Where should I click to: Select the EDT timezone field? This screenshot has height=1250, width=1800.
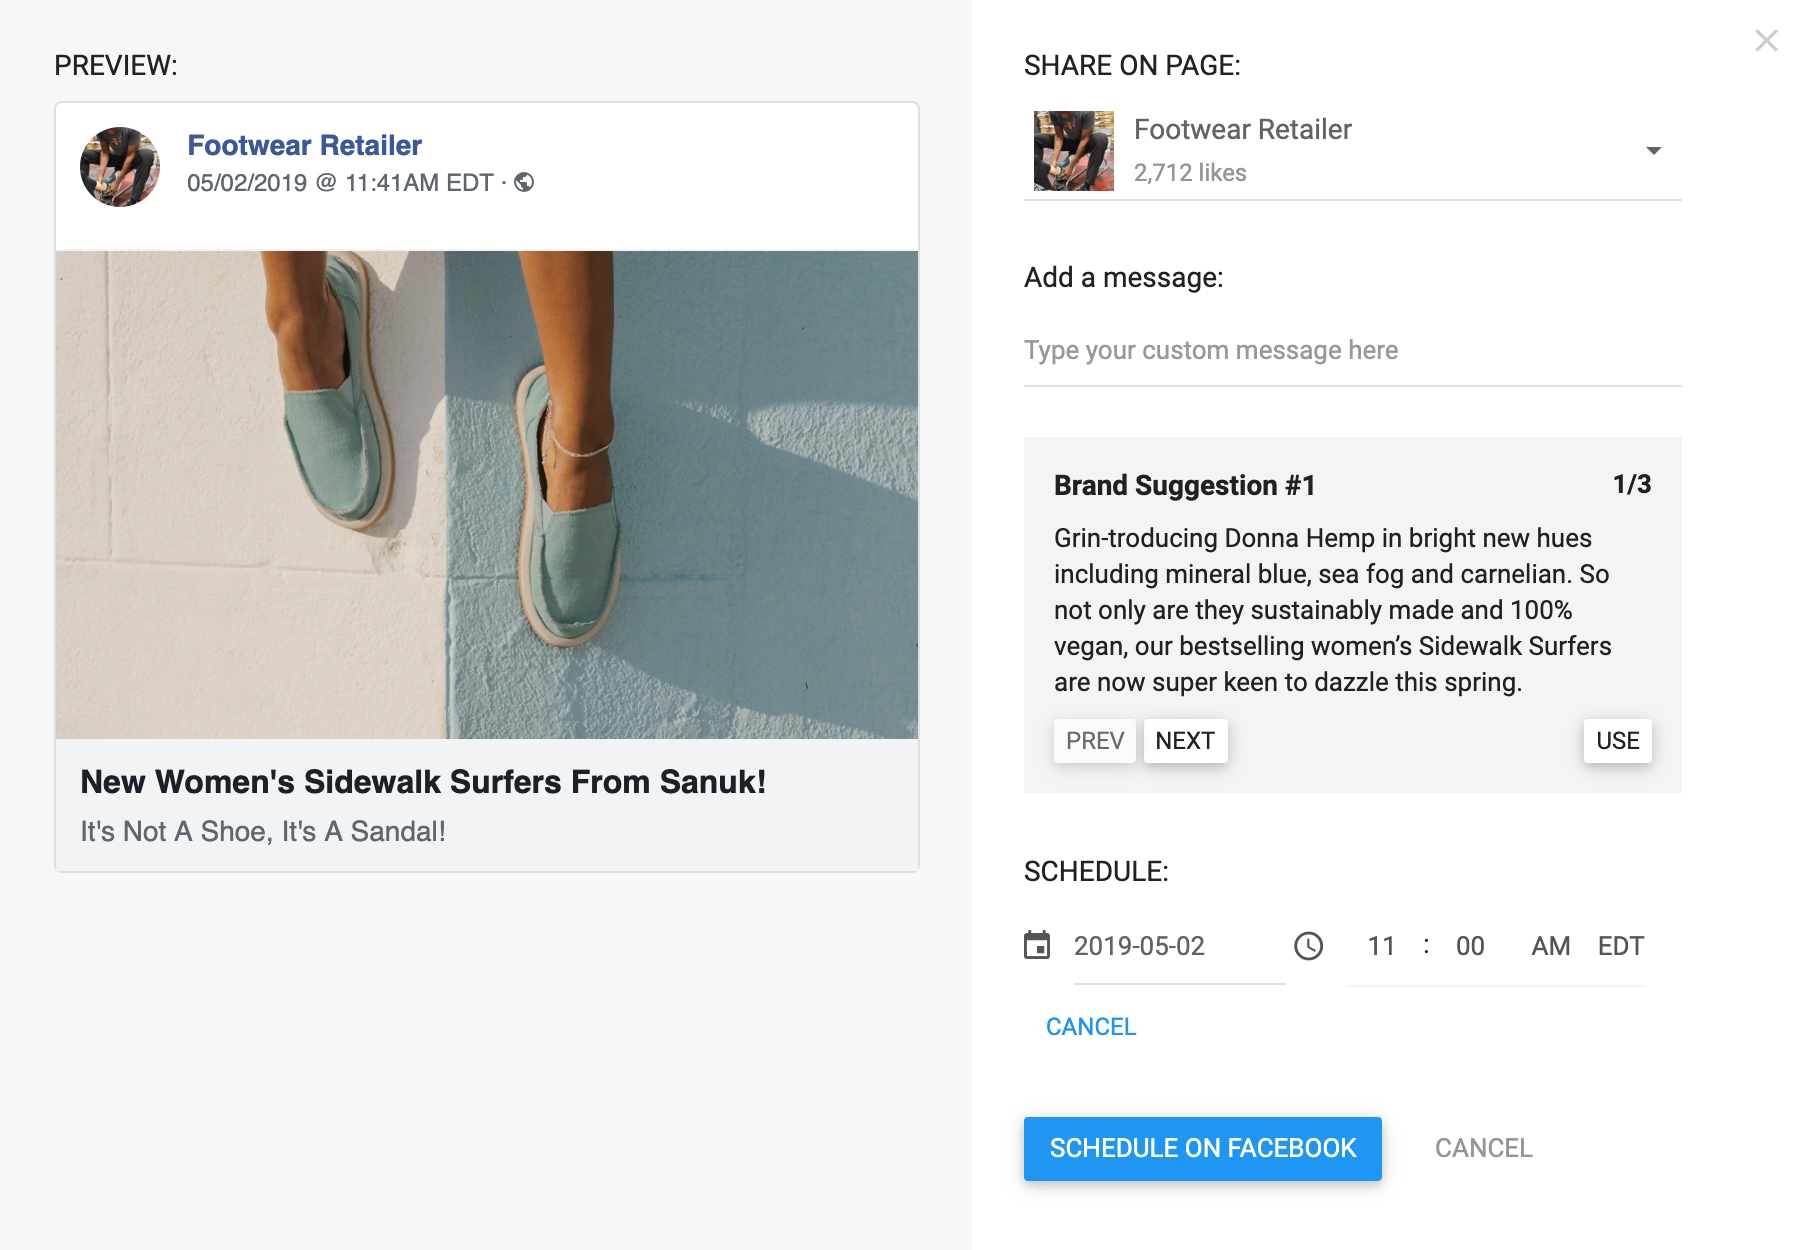[x=1620, y=946]
